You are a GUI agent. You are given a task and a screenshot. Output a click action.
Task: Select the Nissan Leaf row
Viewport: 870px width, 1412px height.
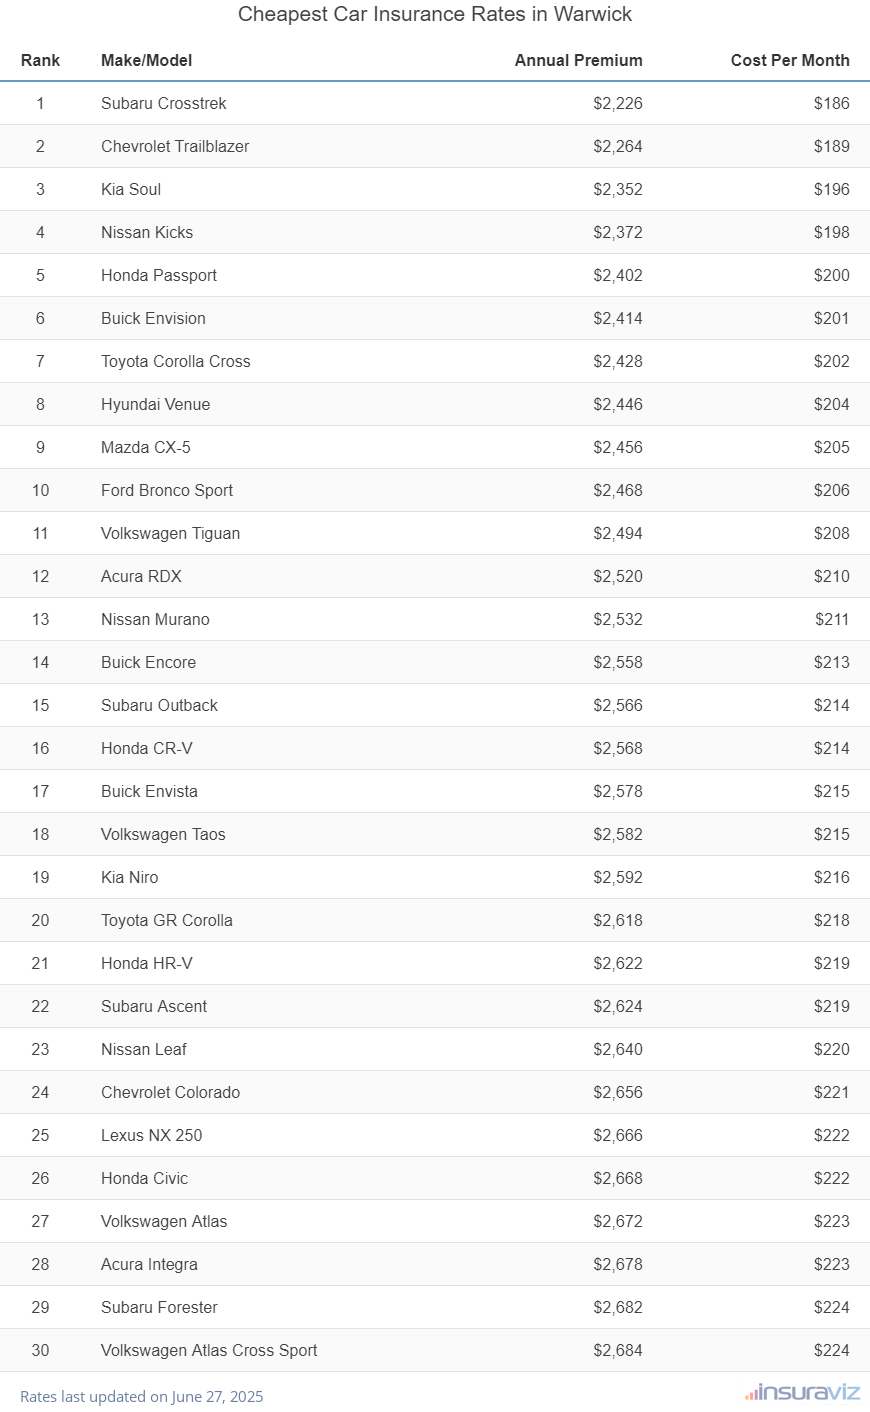pyautogui.click(x=144, y=1049)
